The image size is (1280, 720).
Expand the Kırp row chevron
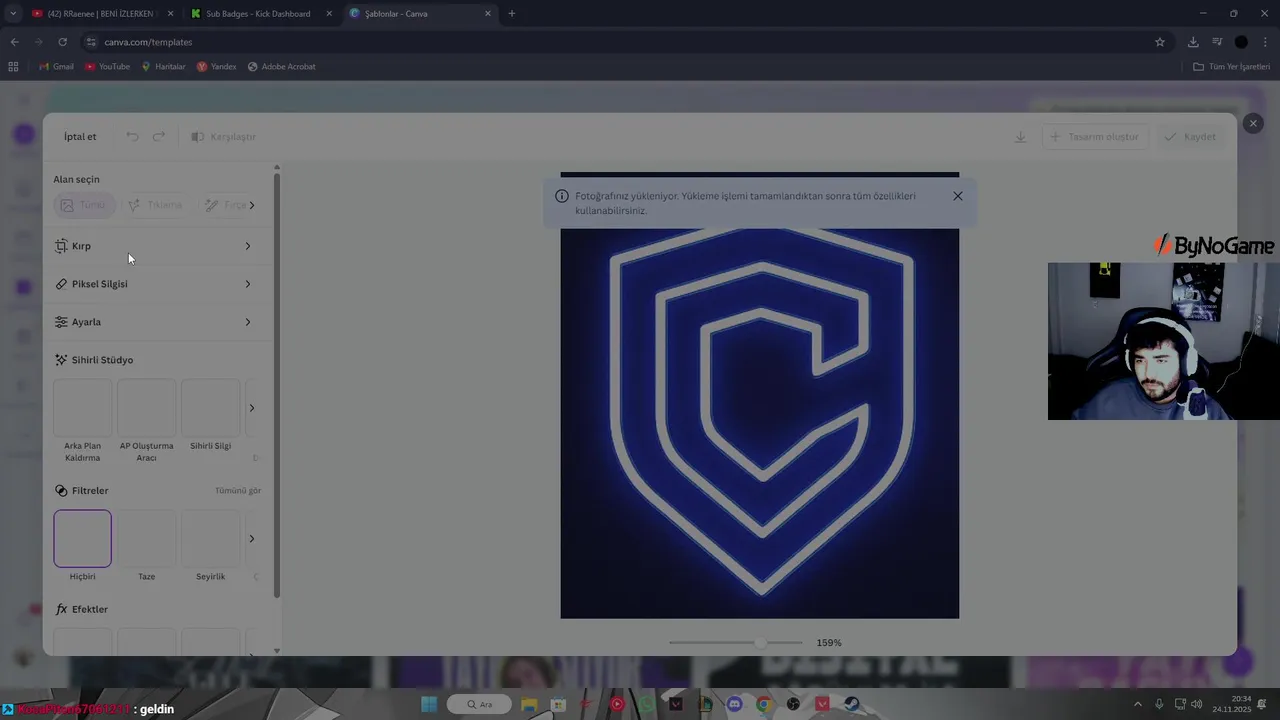(248, 246)
